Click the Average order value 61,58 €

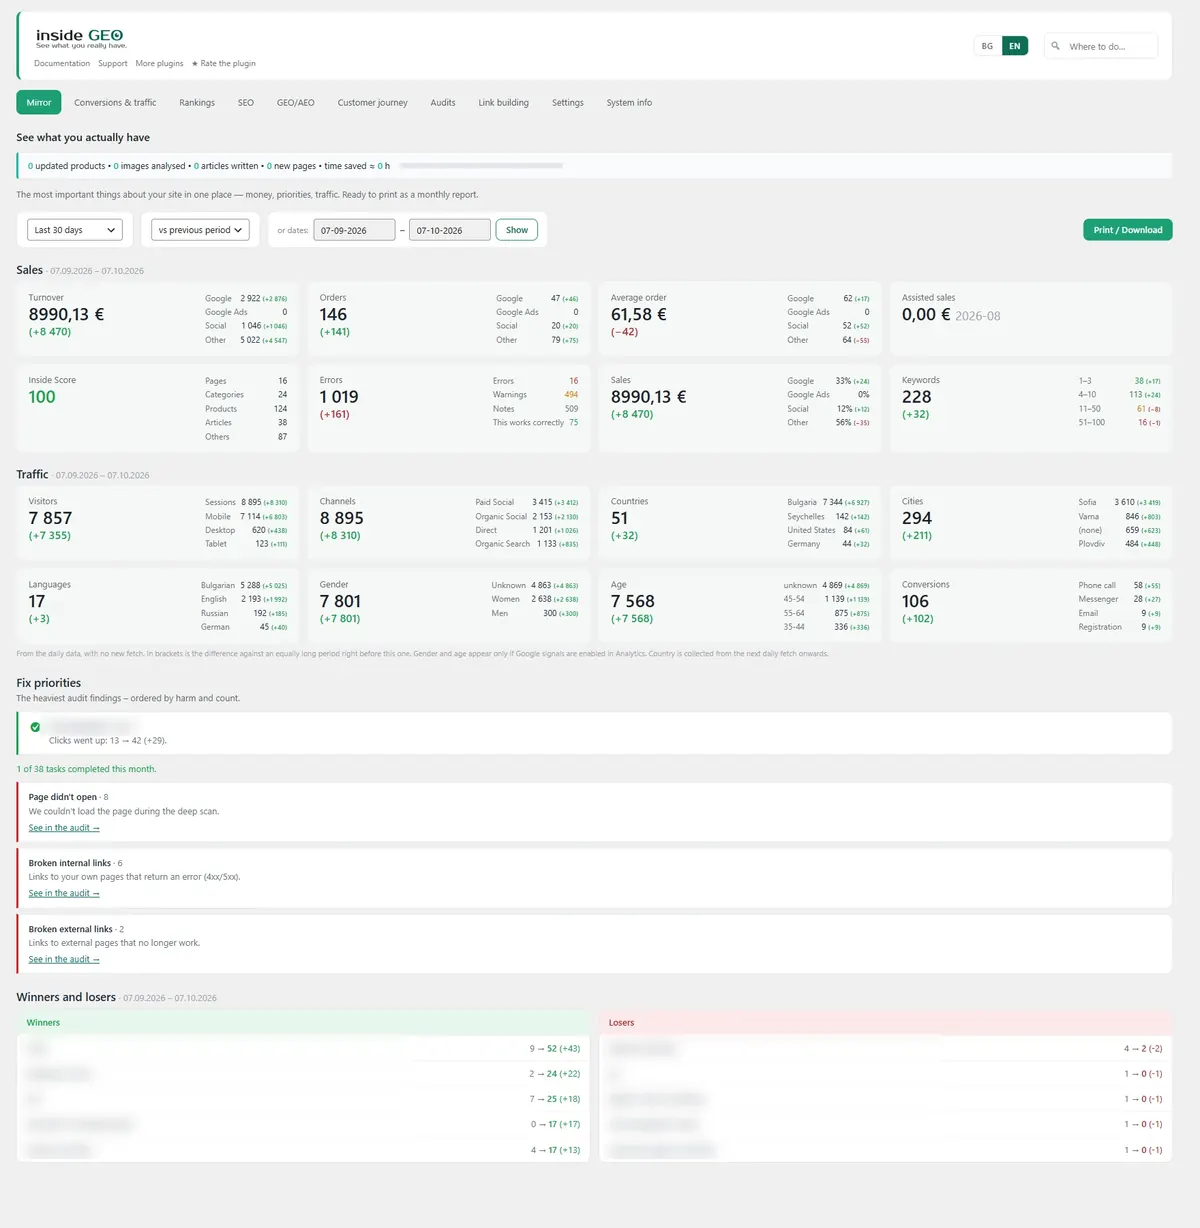pos(639,314)
